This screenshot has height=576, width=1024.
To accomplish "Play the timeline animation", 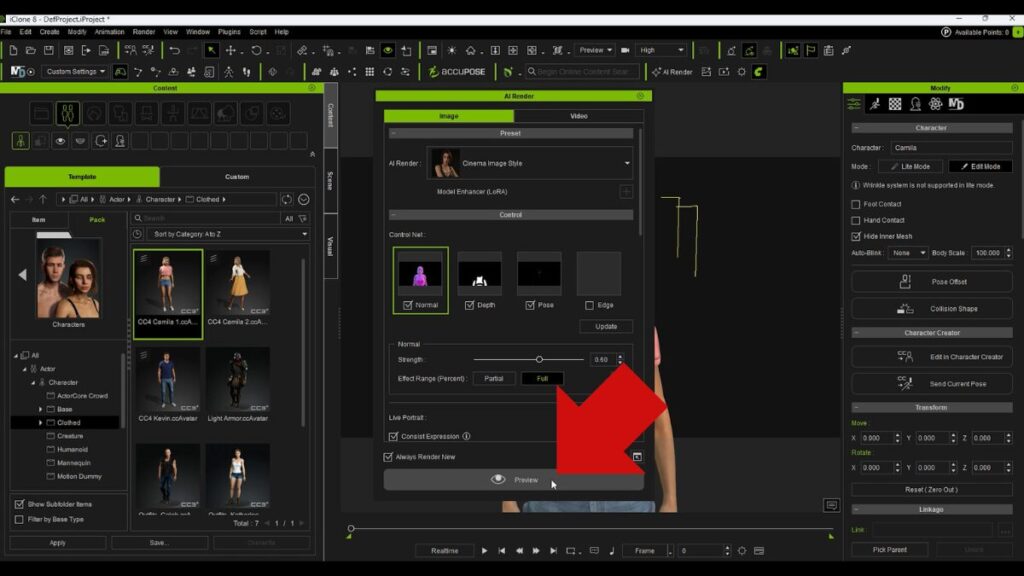I will (x=484, y=551).
